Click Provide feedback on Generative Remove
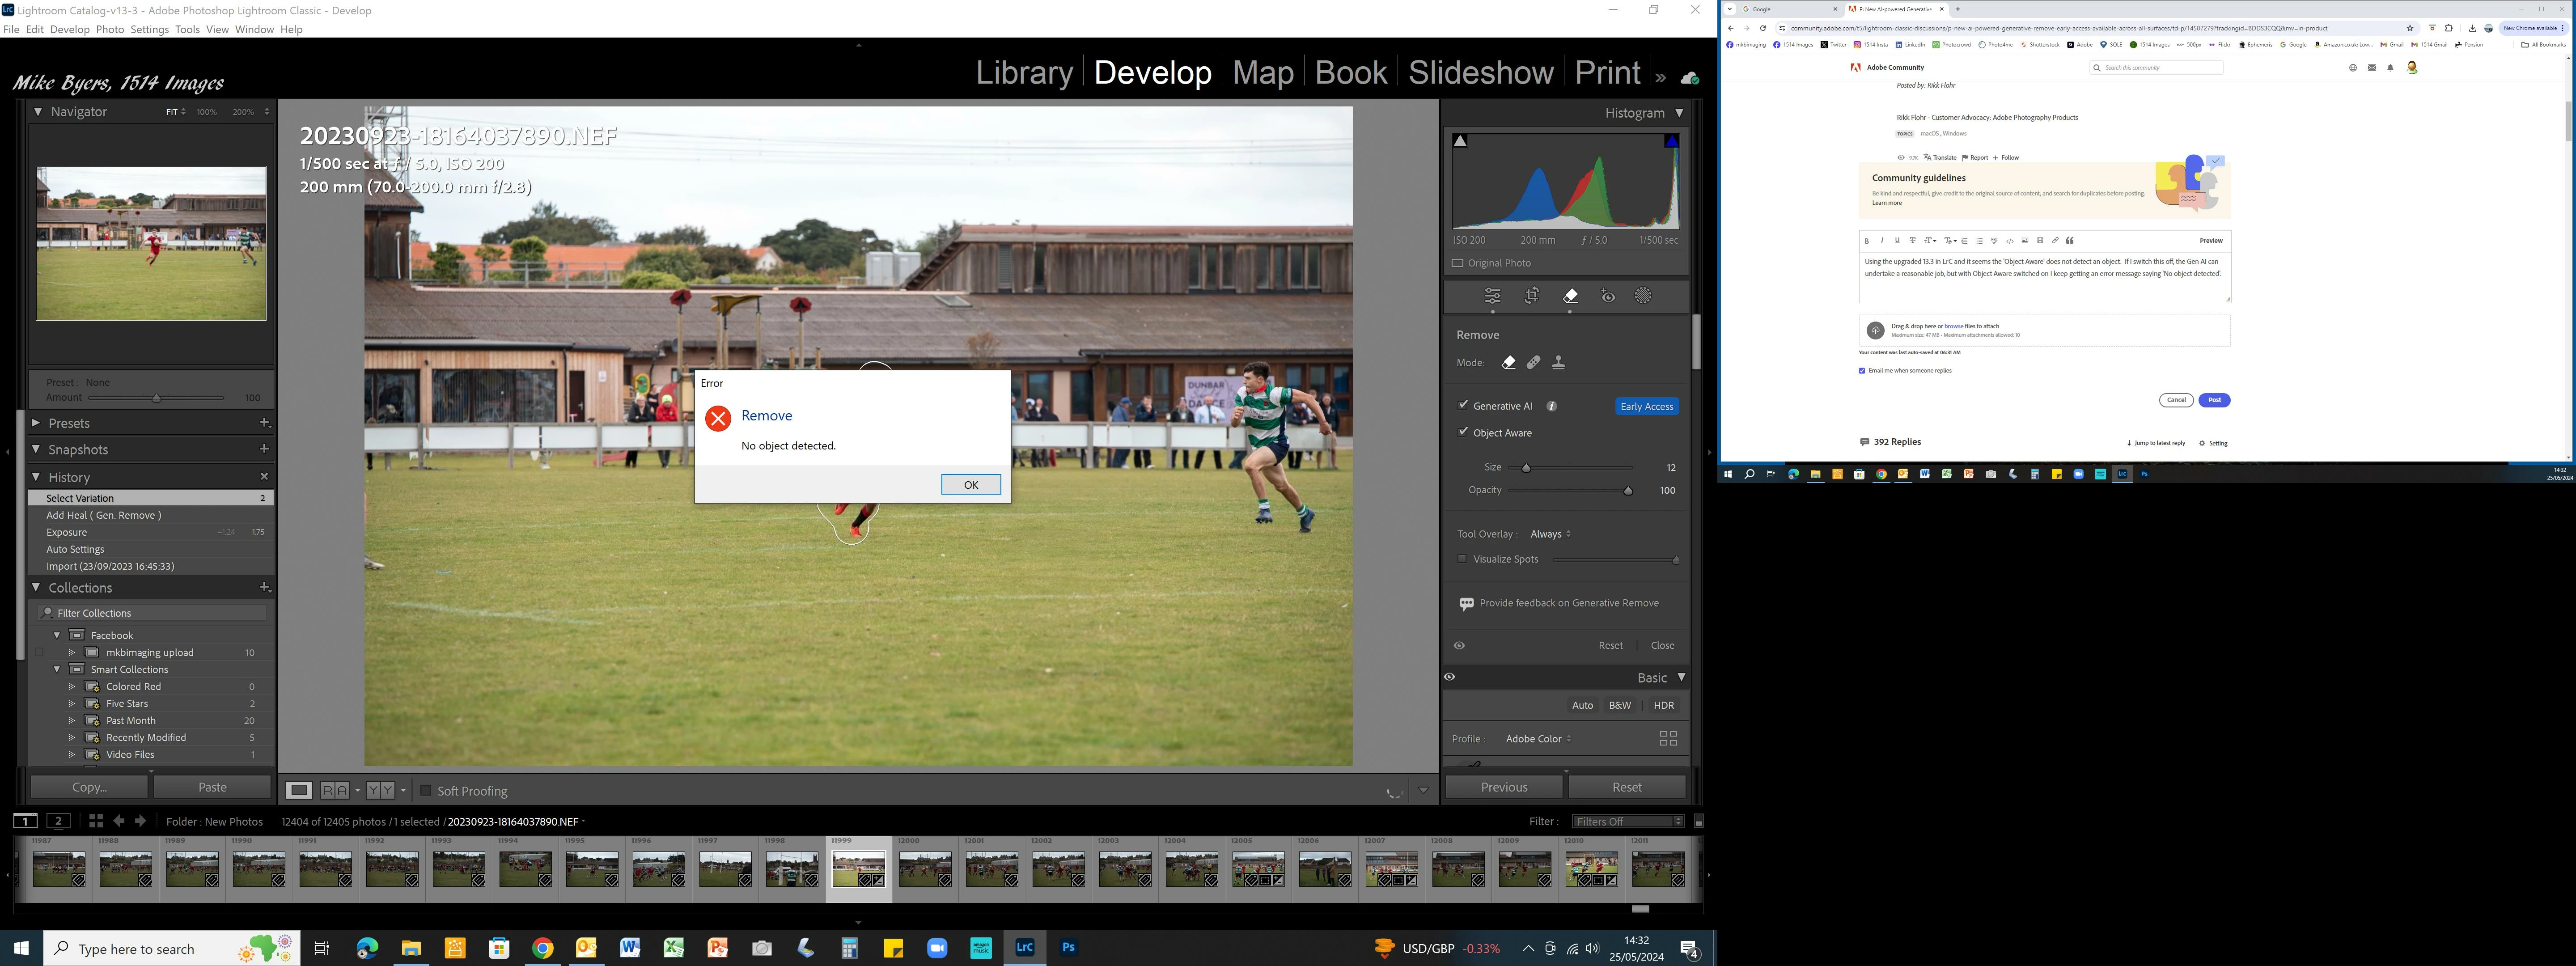 click(x=1568, y=603)
